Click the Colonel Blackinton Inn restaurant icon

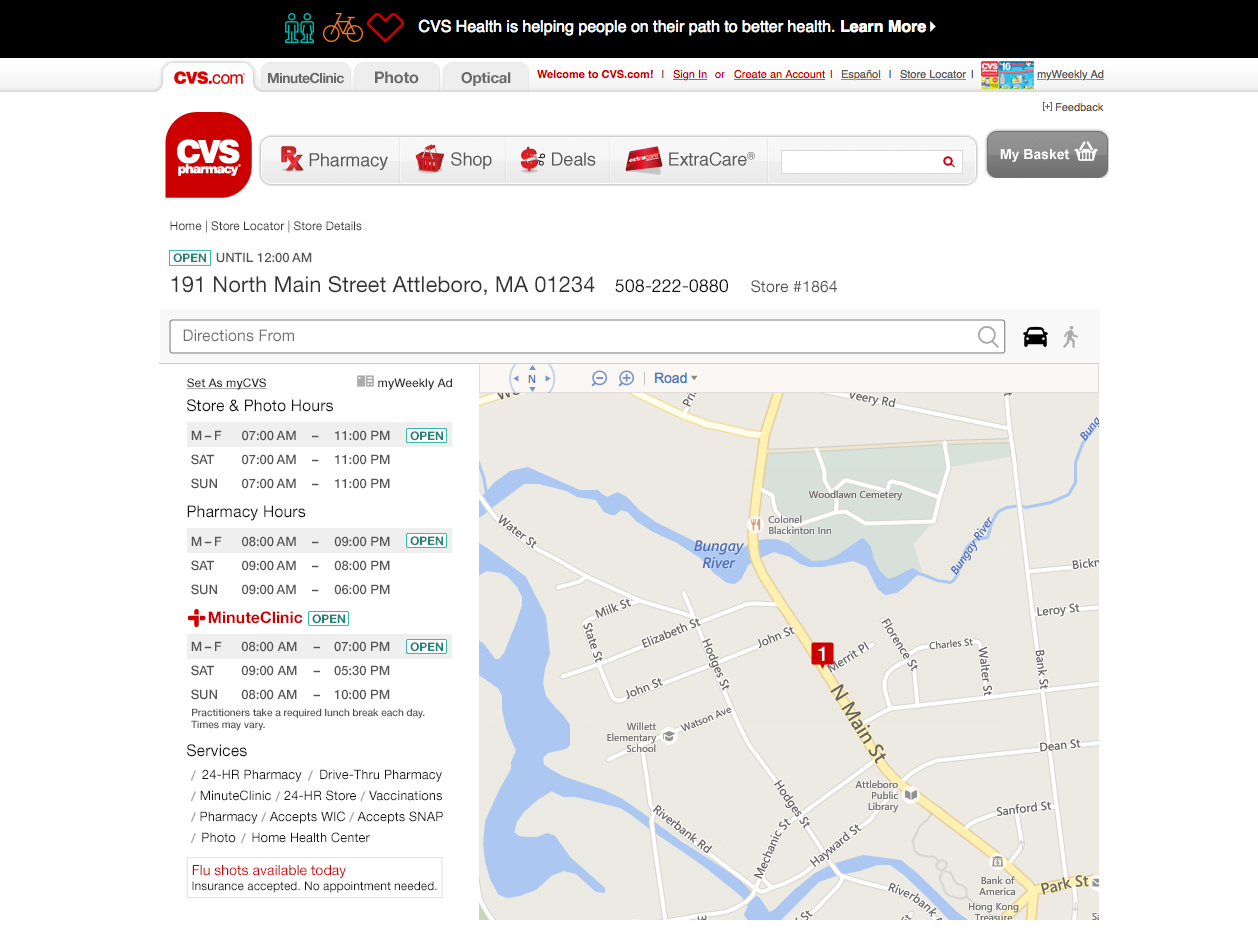[756, 523]
